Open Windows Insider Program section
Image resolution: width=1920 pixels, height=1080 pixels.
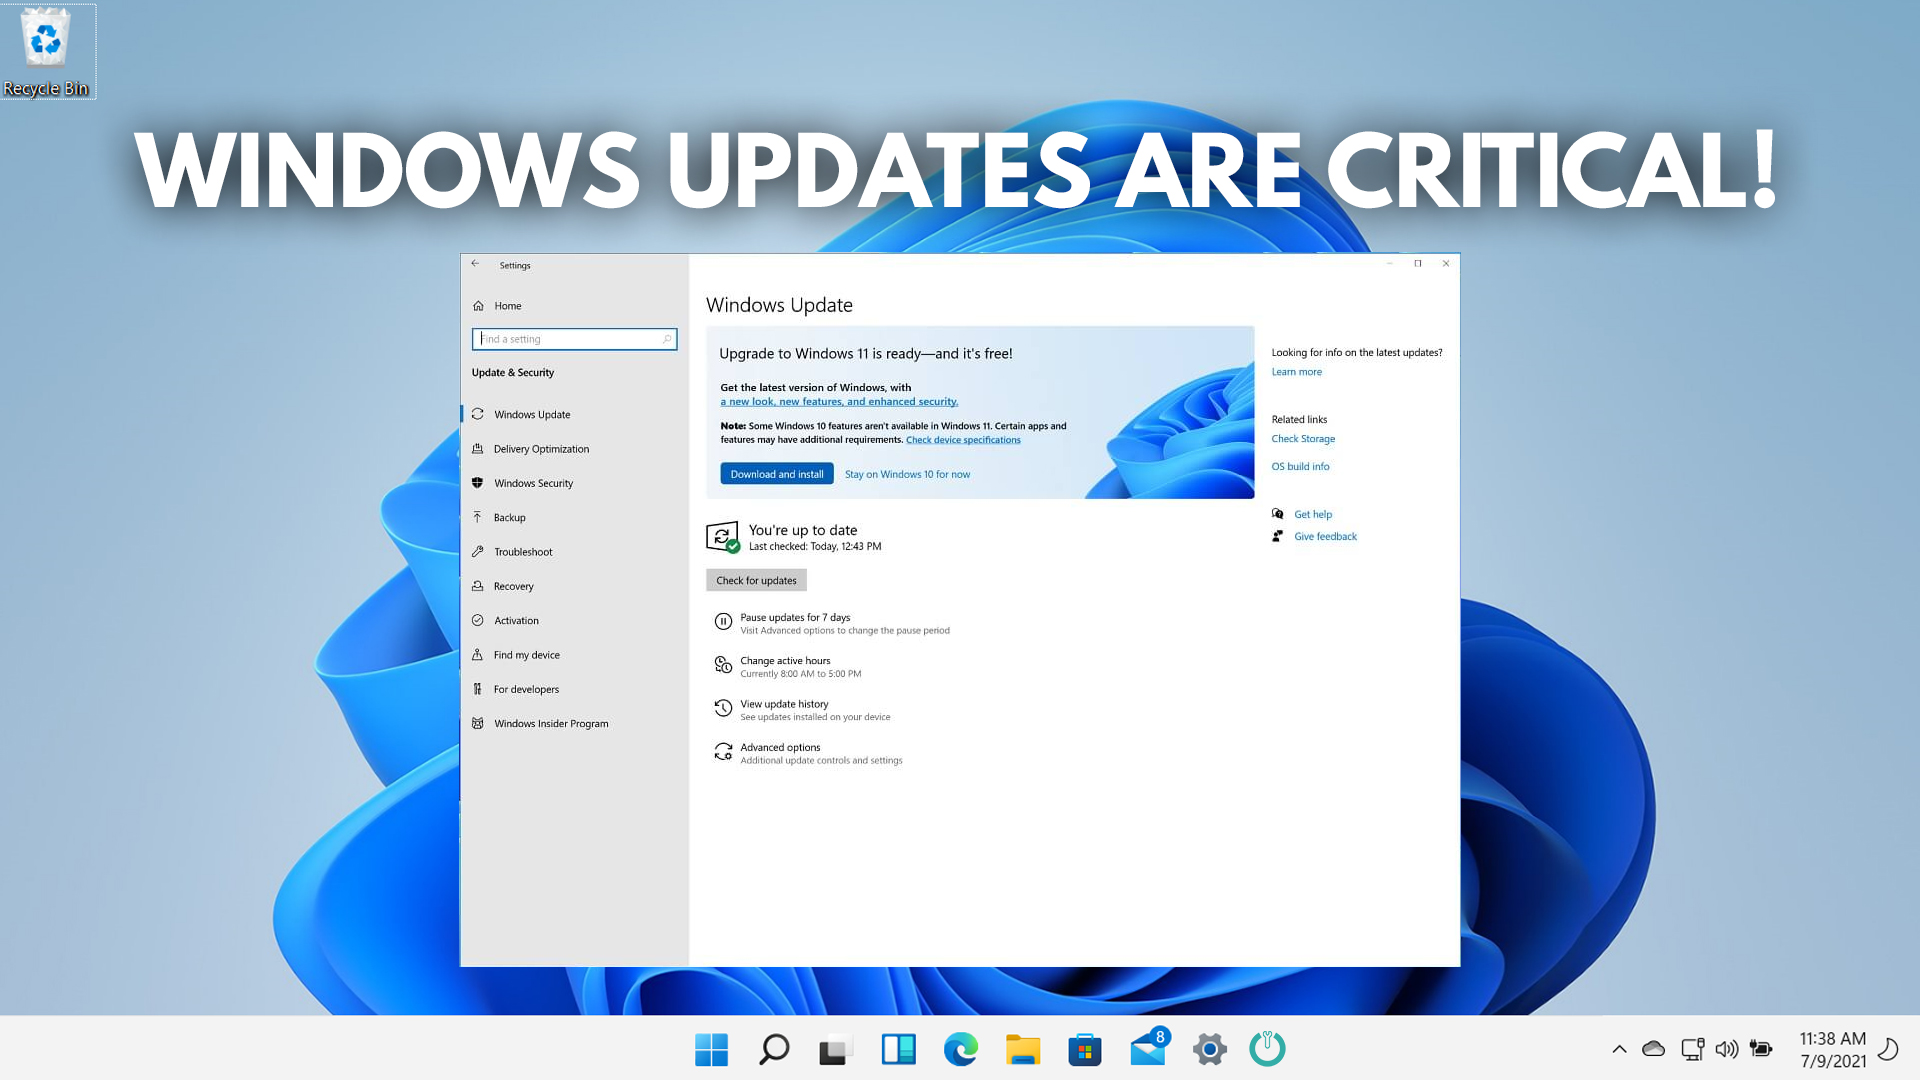550,724
